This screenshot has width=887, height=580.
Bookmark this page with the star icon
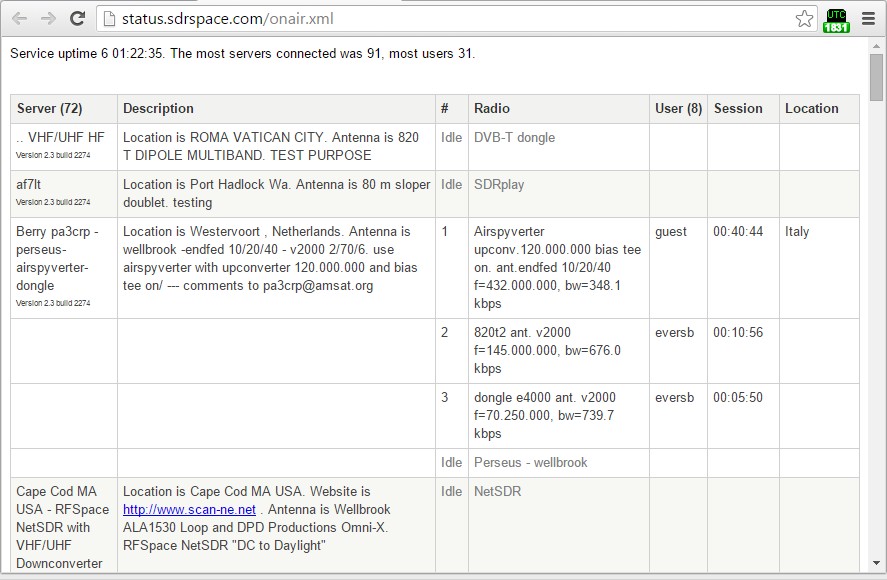pos(804,19)
